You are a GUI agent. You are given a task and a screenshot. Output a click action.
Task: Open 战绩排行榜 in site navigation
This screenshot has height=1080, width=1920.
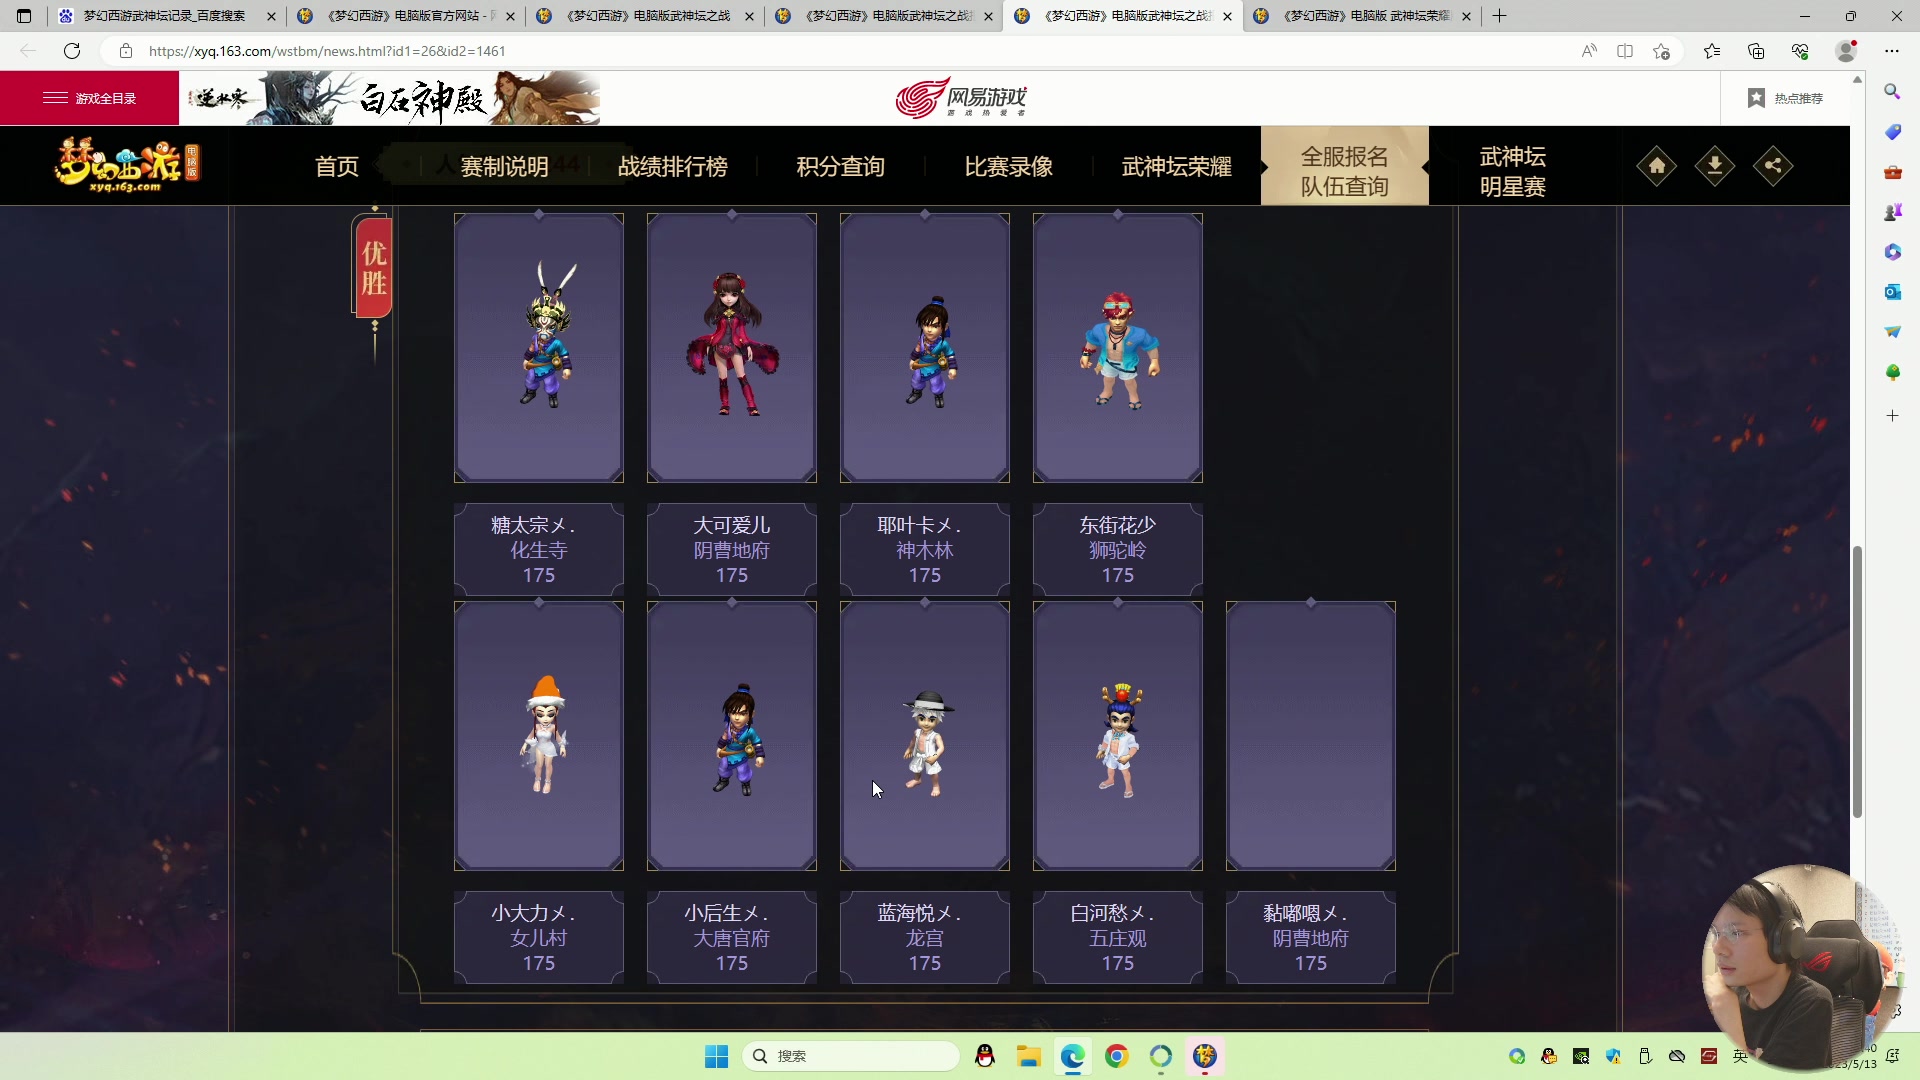[x=672, y=166]
